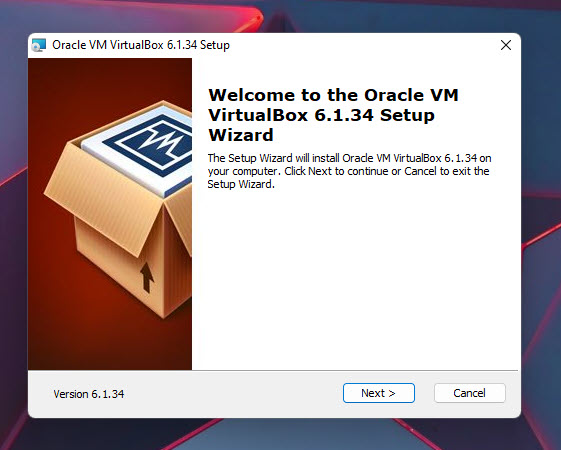Click the word Wizard in the bold heading

241,135
